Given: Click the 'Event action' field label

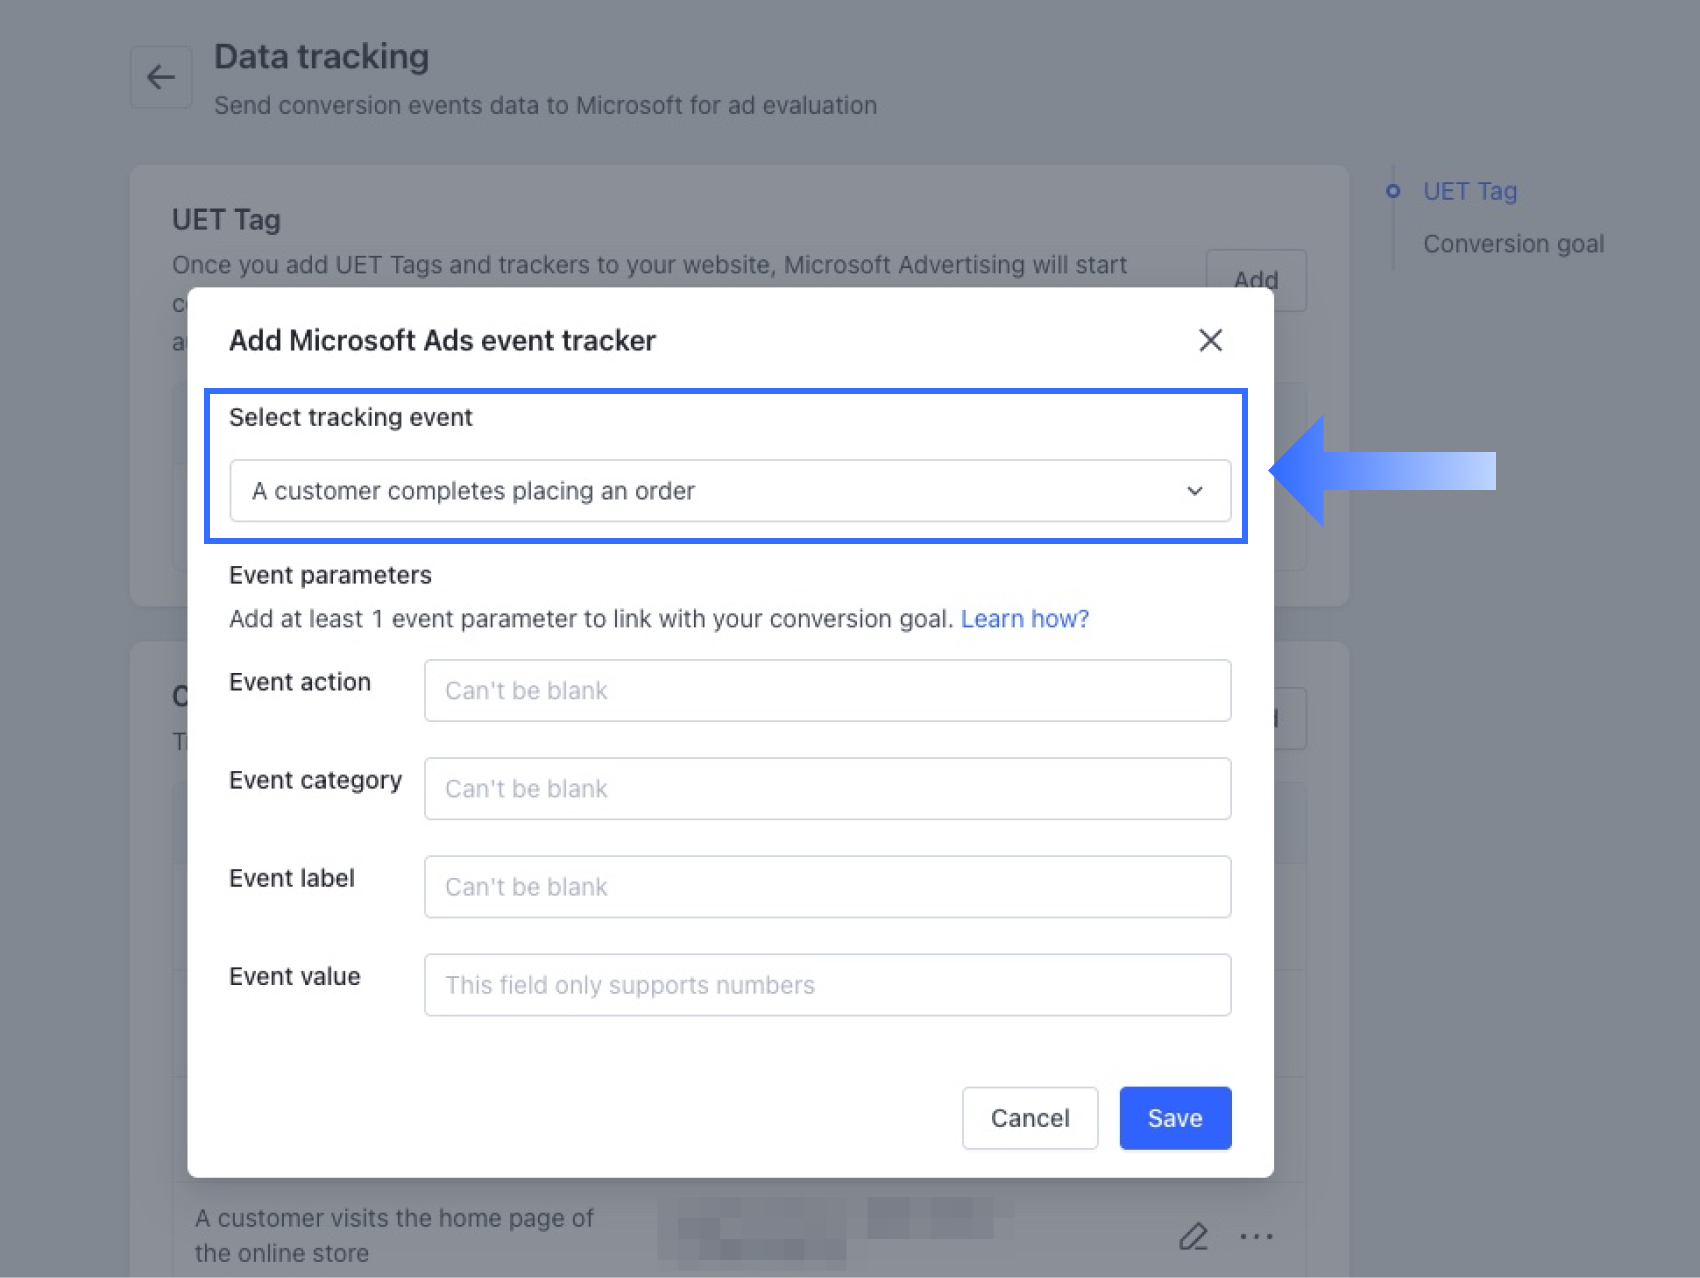Looking at the screenshot, I should point(300,682).
